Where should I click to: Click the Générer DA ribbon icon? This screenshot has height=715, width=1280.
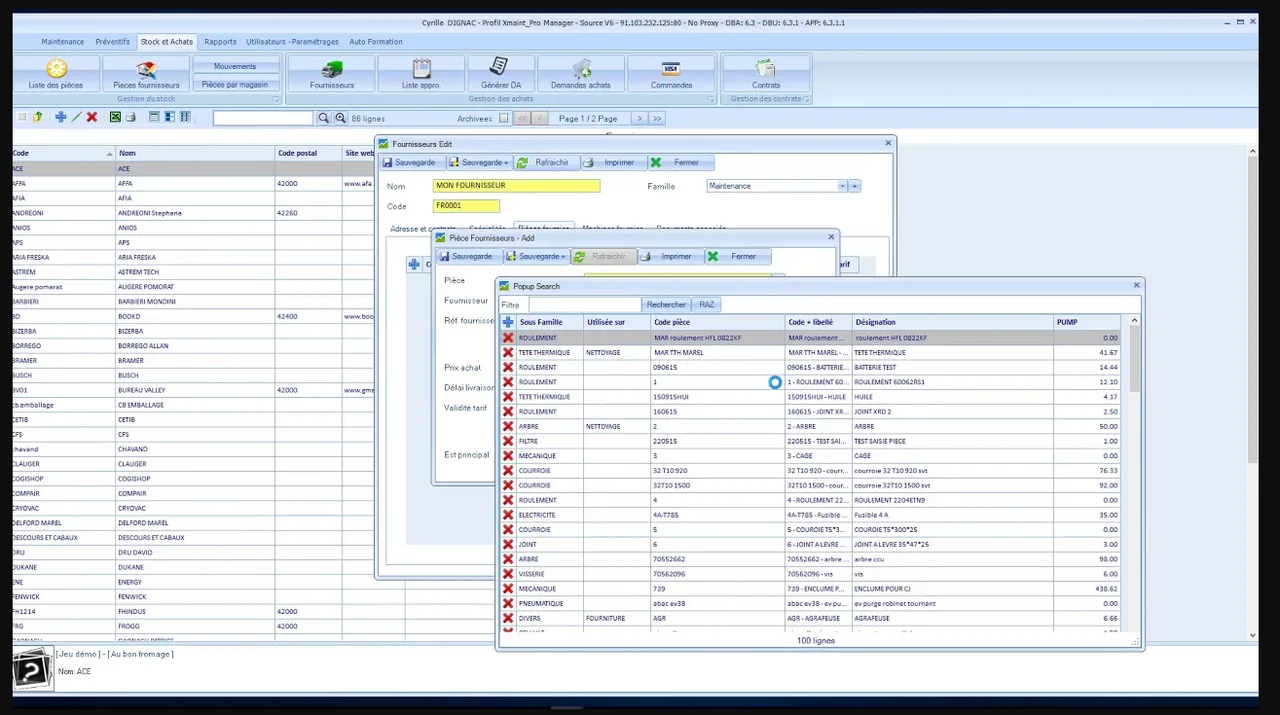[x=501, y=74]
